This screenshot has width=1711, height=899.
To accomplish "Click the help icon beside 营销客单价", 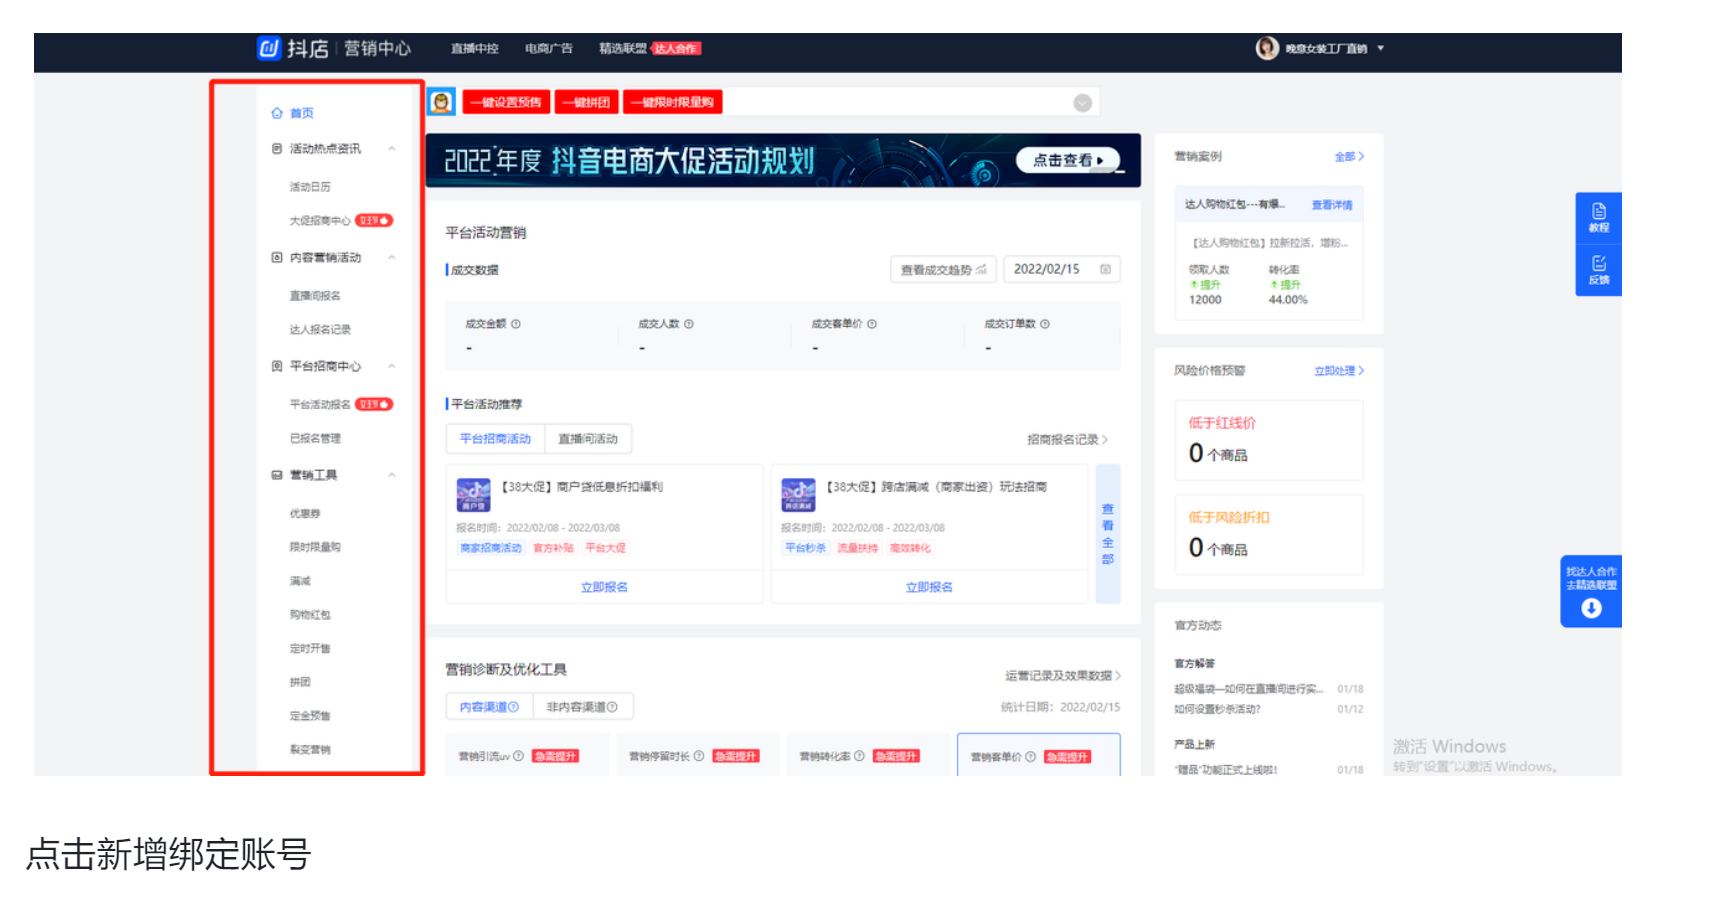I will click(1031, 757).
